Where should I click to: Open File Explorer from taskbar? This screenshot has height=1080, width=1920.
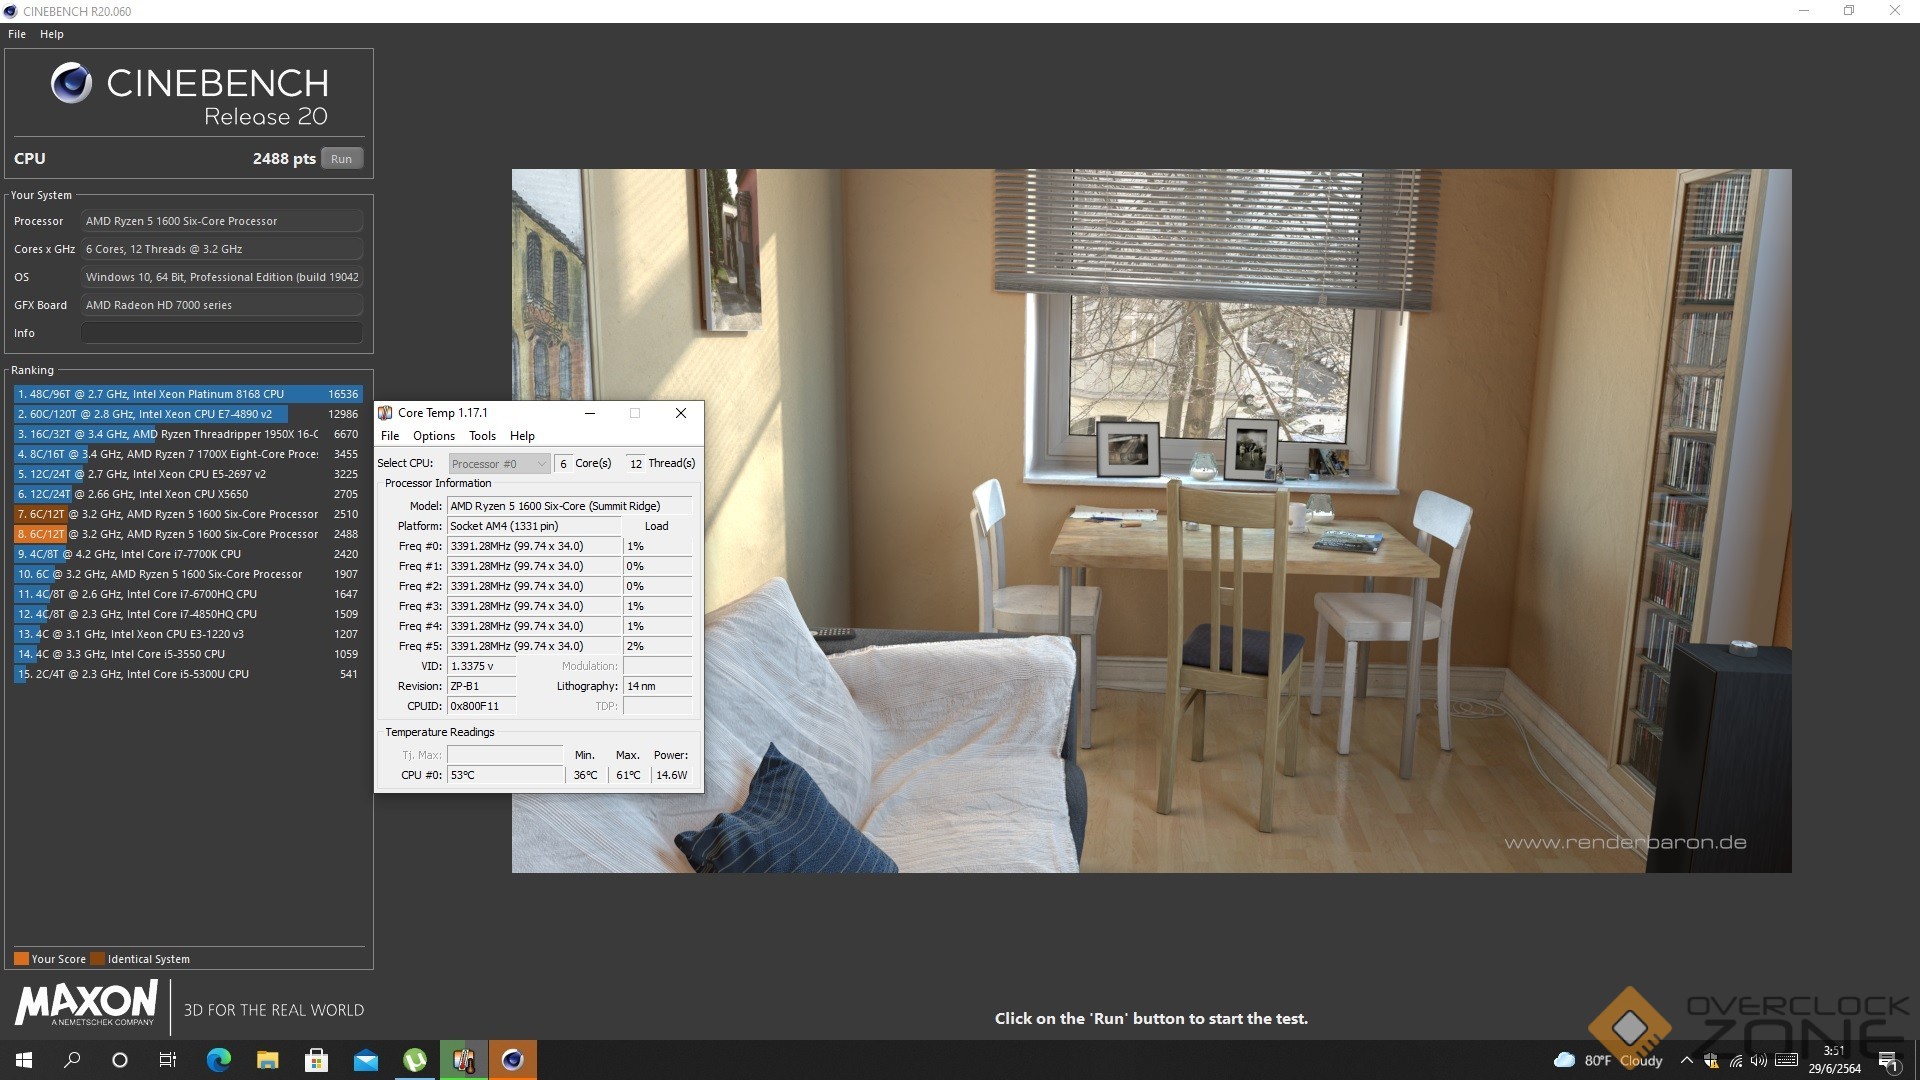pyautogui.click(x=267, y=1060)
